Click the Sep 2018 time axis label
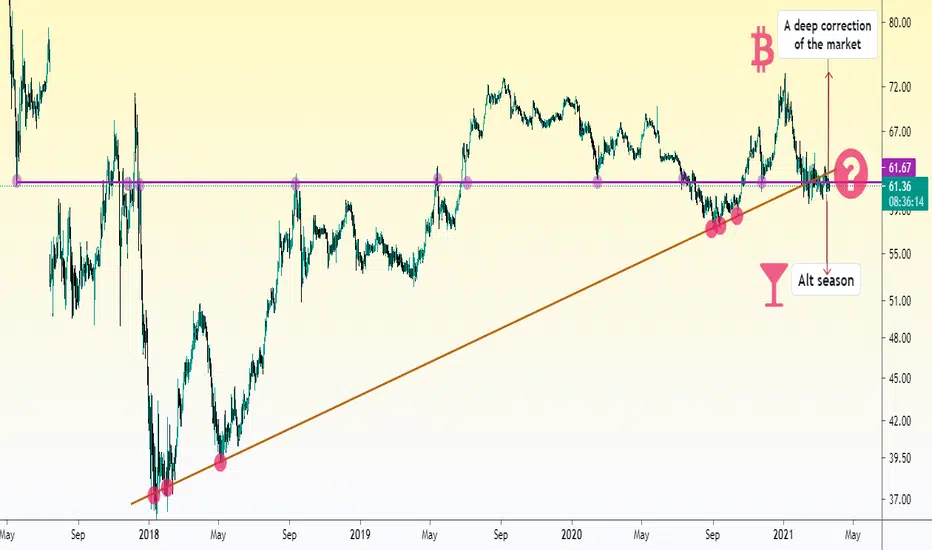 [289, 535]
